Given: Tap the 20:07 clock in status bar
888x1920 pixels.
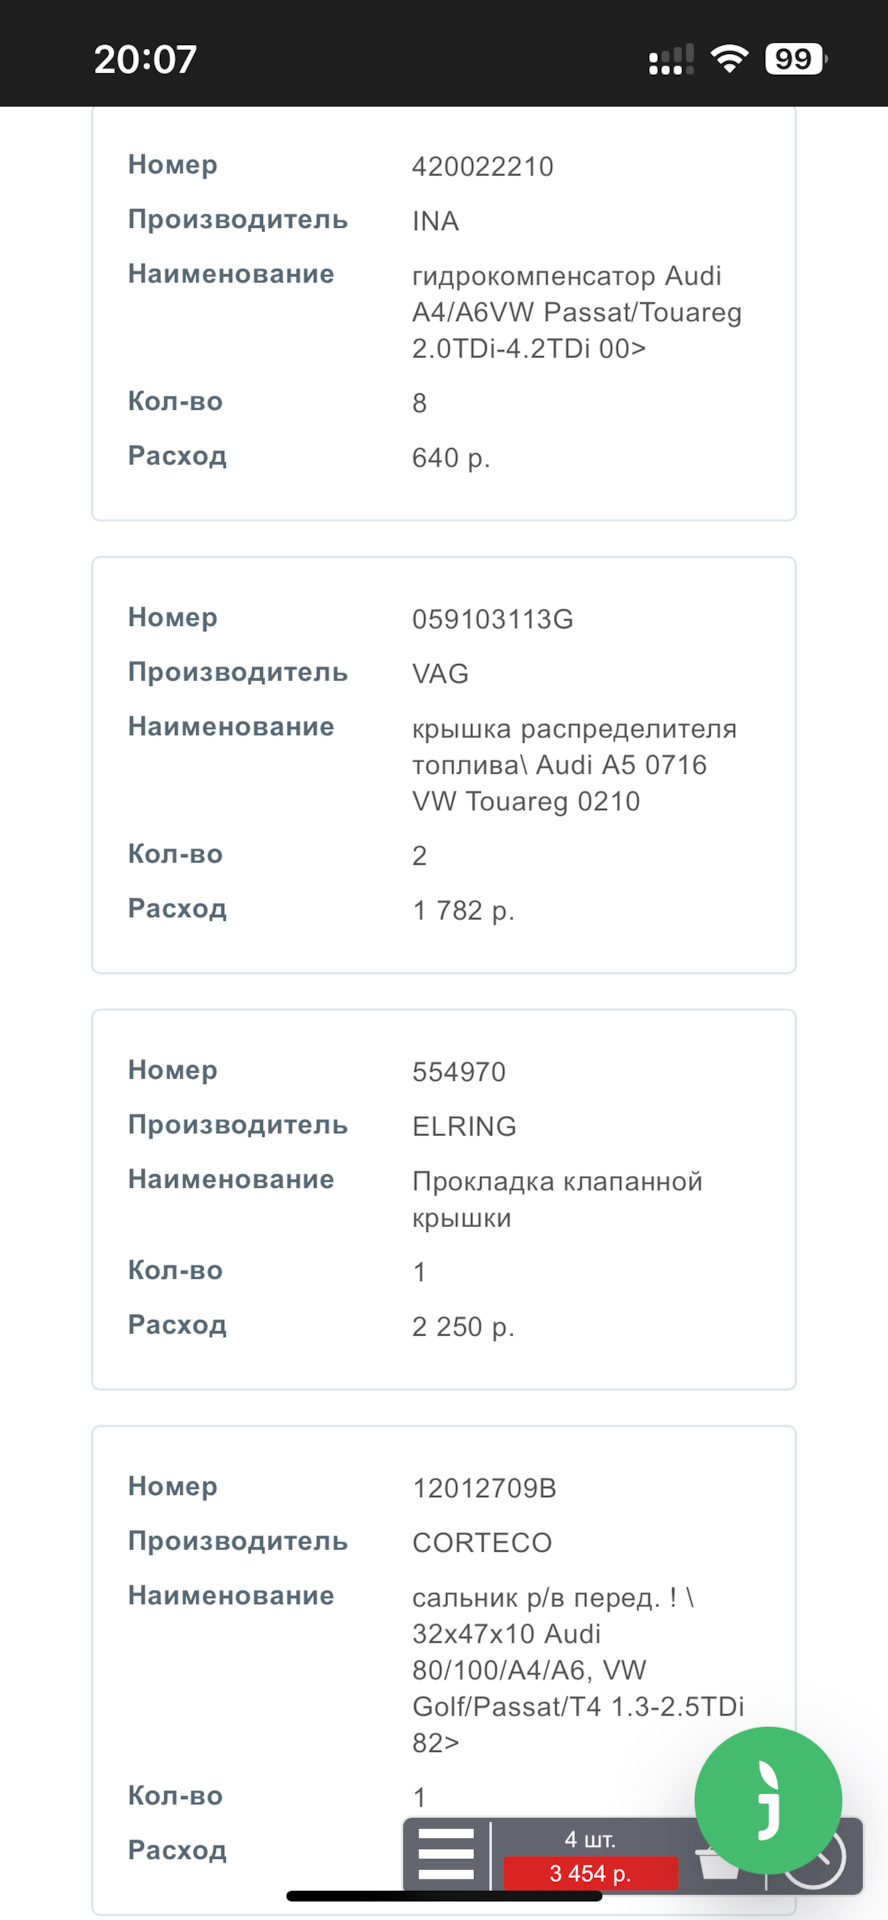Looking at the screenshot, I should [145, 59].
